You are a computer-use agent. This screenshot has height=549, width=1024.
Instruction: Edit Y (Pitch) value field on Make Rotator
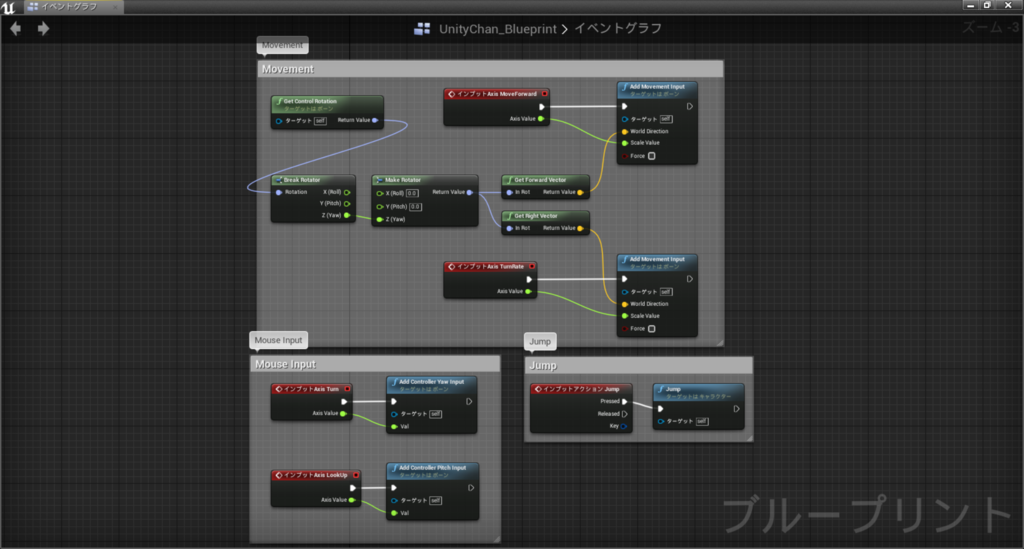[415, 207]
